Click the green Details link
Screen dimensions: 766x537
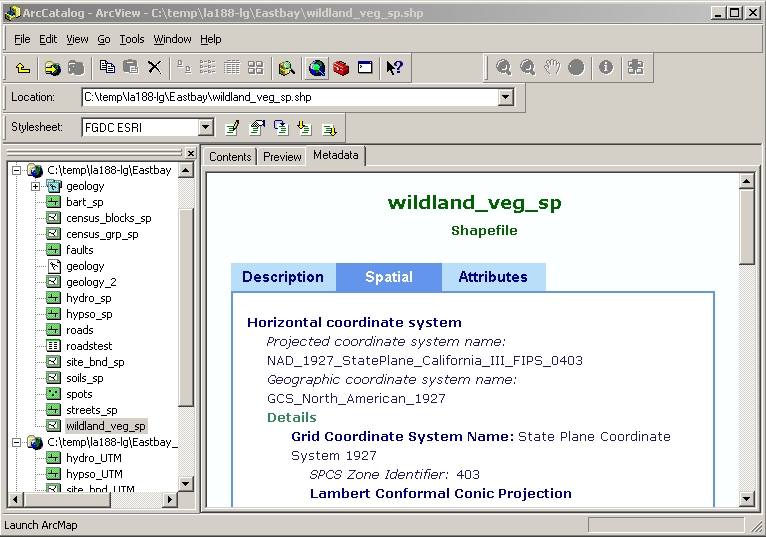pos(291,417)
